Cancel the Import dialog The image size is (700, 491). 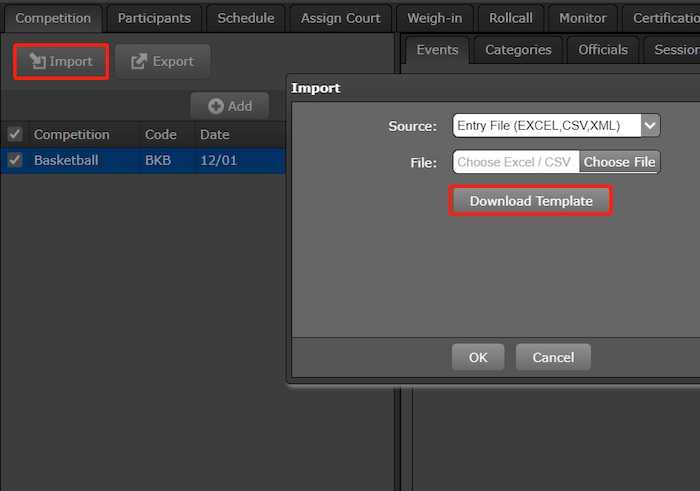coord(553,357)
